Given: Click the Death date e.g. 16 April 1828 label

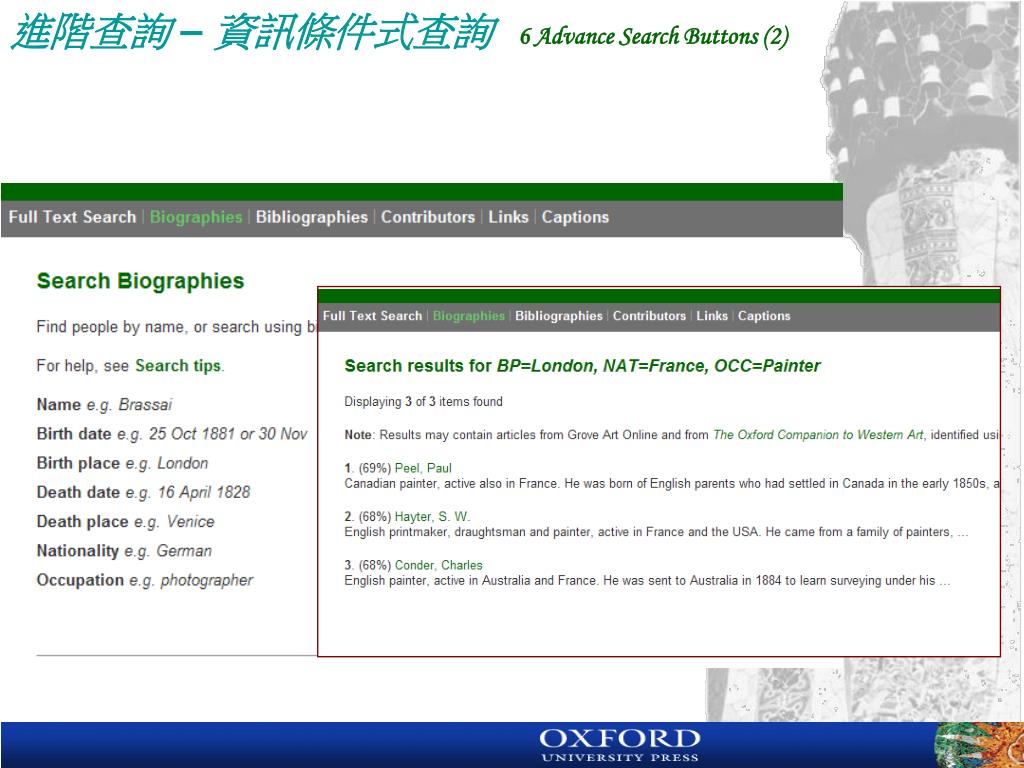Looking at the screenshot, I should coord(144,492).
